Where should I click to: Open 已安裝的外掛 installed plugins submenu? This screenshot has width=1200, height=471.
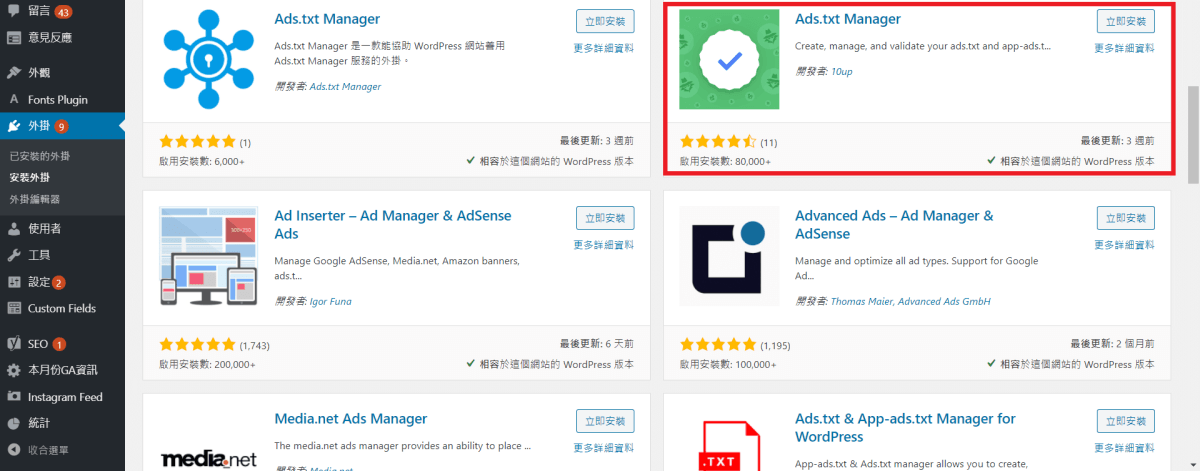pos(40,156)
